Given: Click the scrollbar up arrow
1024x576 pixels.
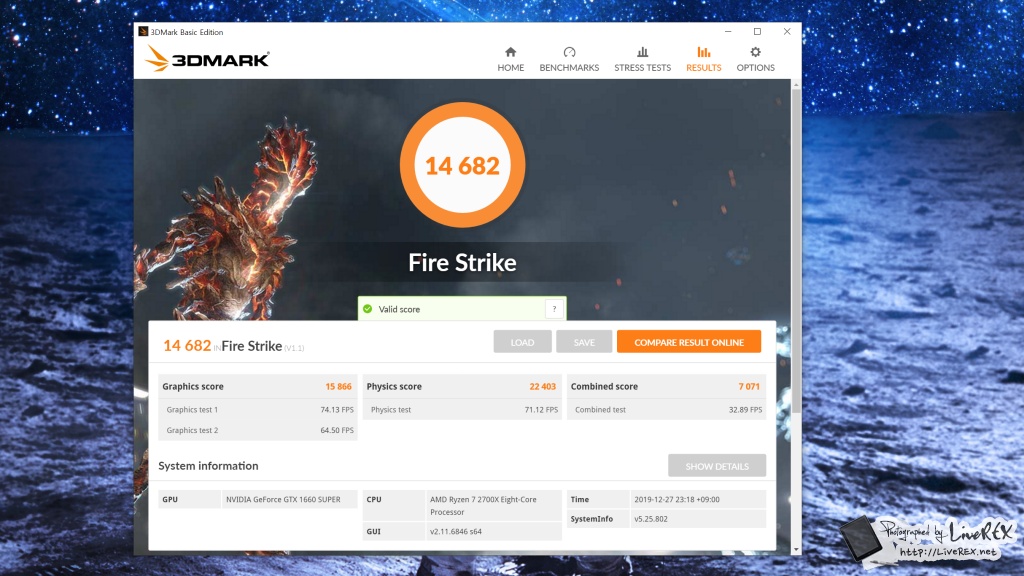Looking at the screenshot, I should (x=795, y=85).
